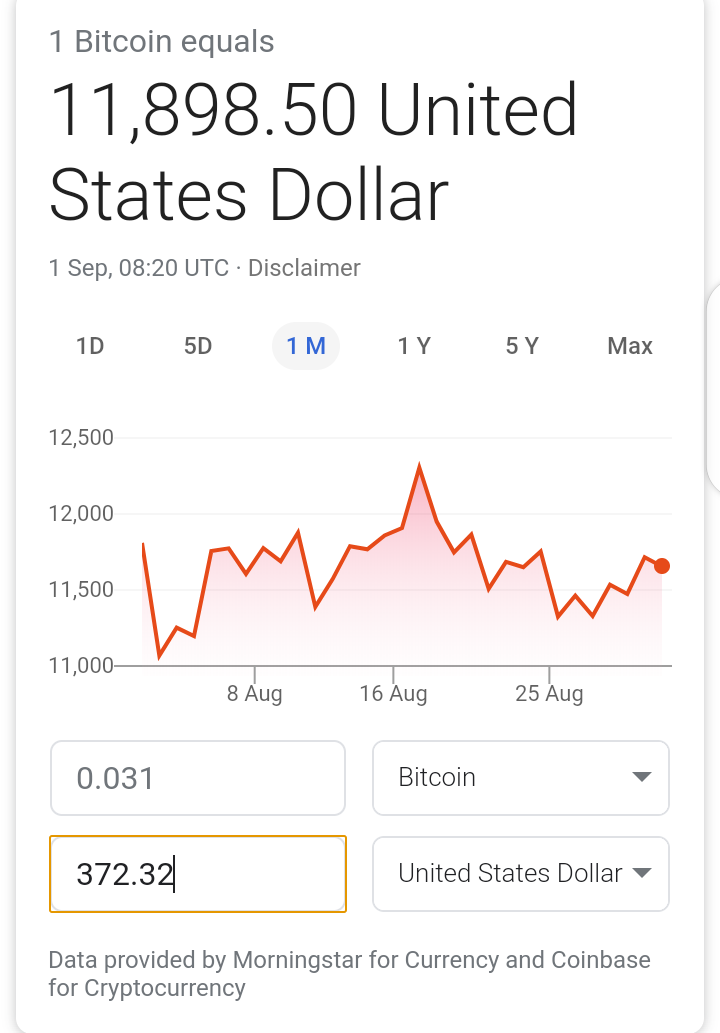Show the Max price history
This screenshot has width=720, height=1033.
click(630, 346)
